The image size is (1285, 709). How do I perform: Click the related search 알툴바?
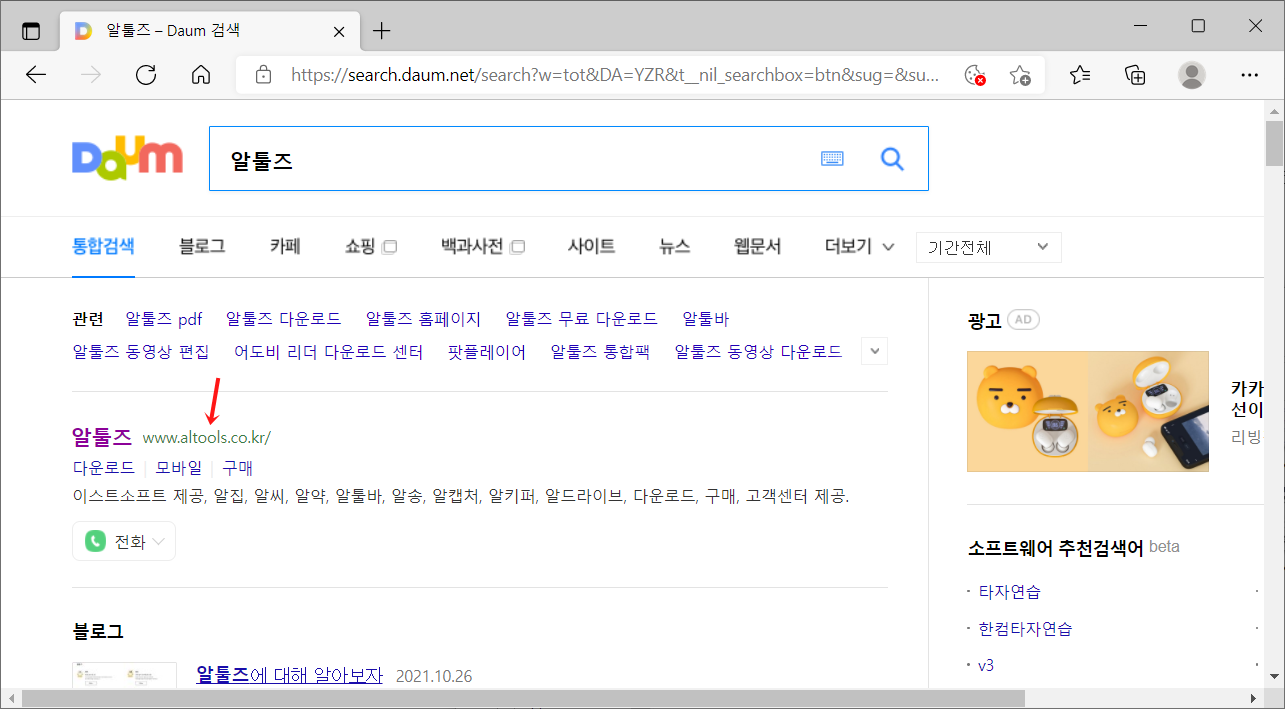[x=706, y=319]
